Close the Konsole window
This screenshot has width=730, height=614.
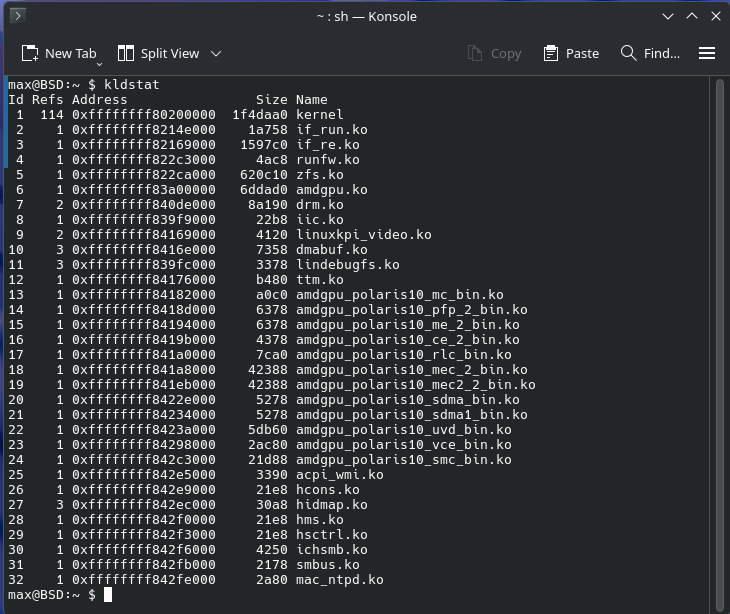tap(714, 16)
